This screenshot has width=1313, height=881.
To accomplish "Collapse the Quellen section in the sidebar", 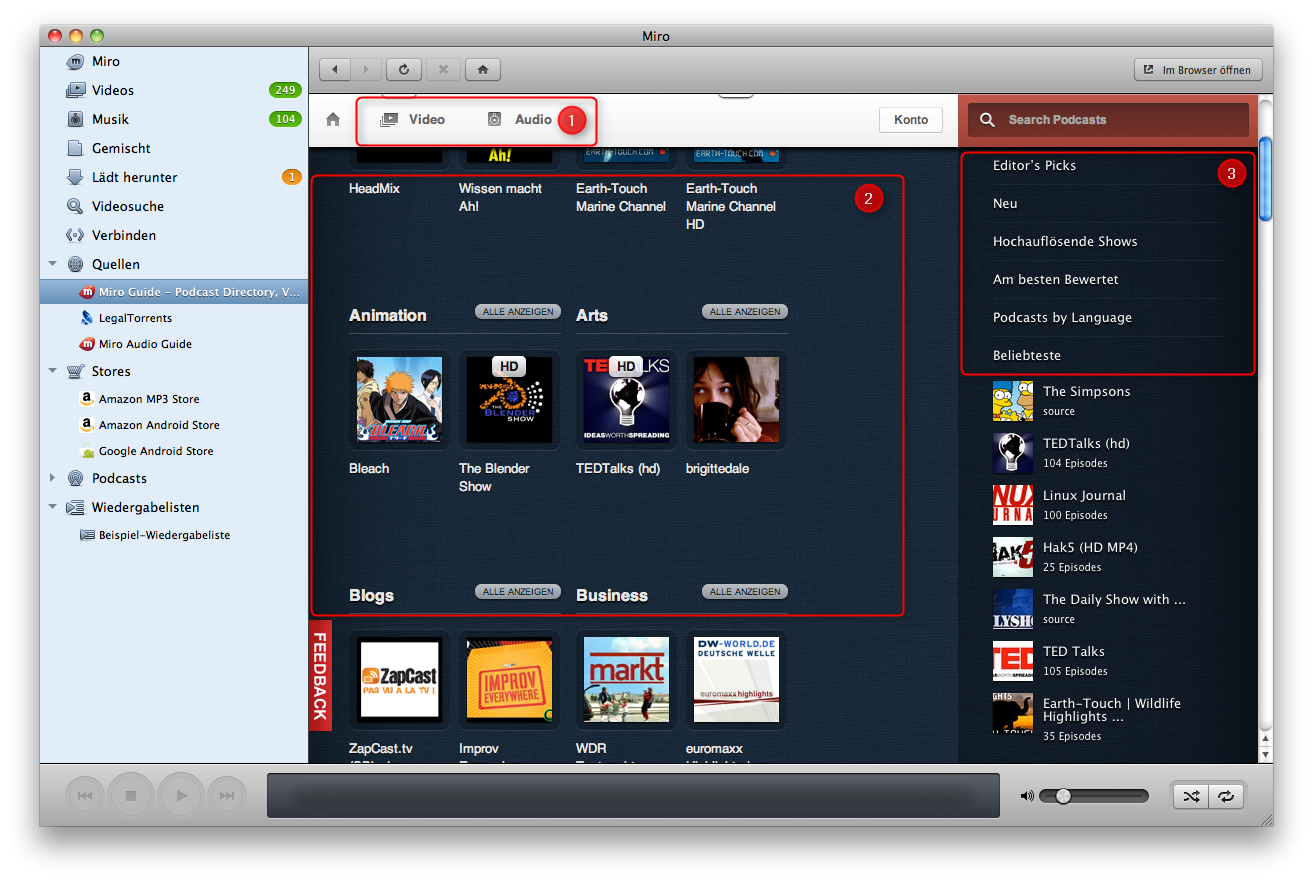I will (x=52, y=264).
